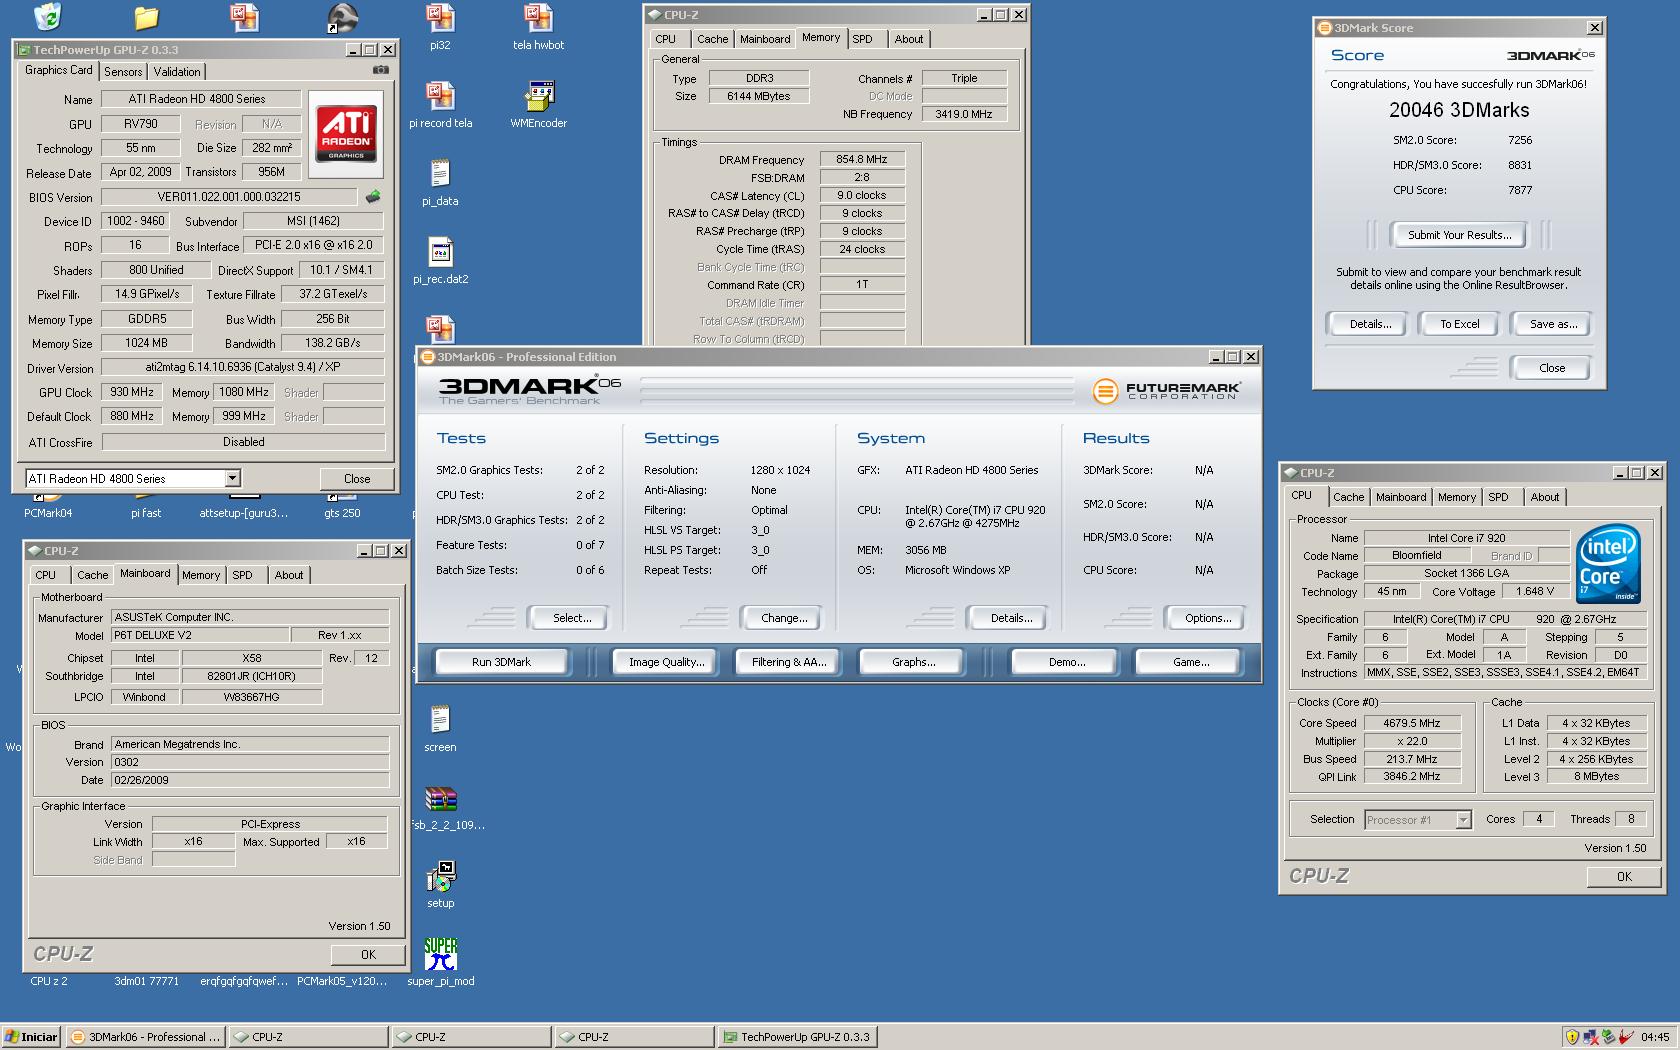
Task: Click the BIOS save chip icon in GPU-Z
Action: pos(373,197)
